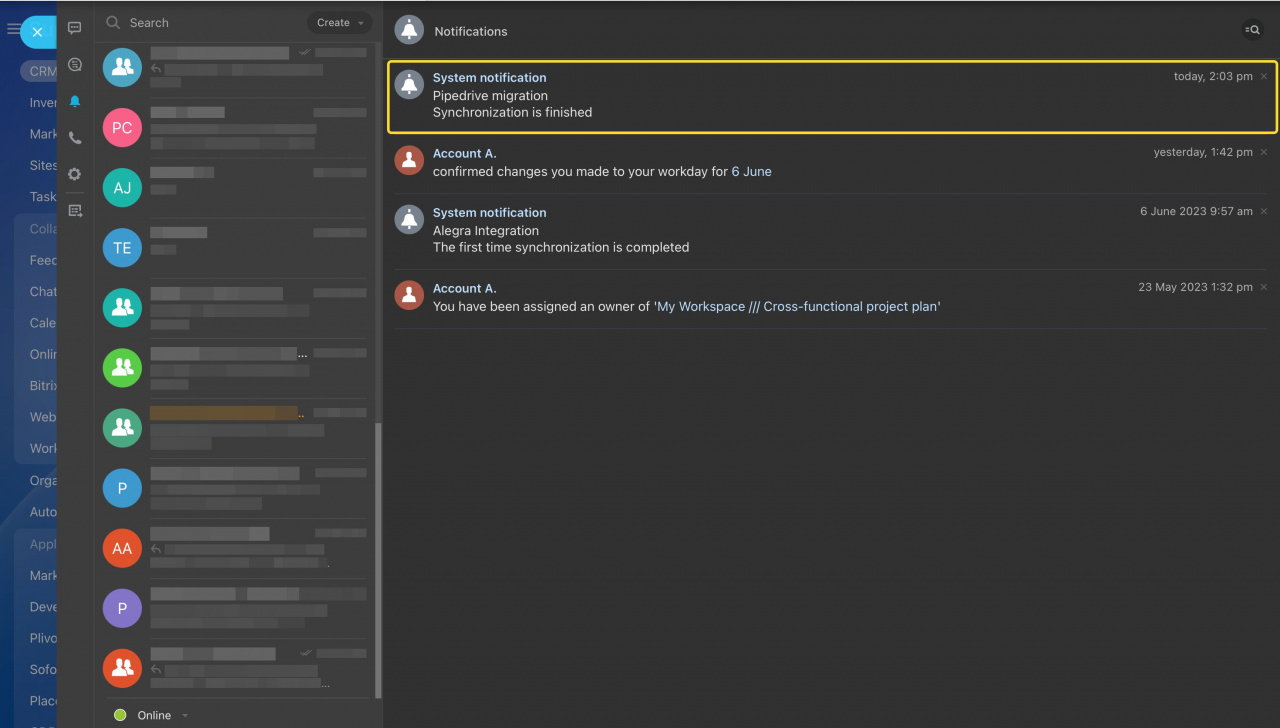Dismiss the Alegra Integration notification
Screen dimensions: 1280x728
point(1263,211)
